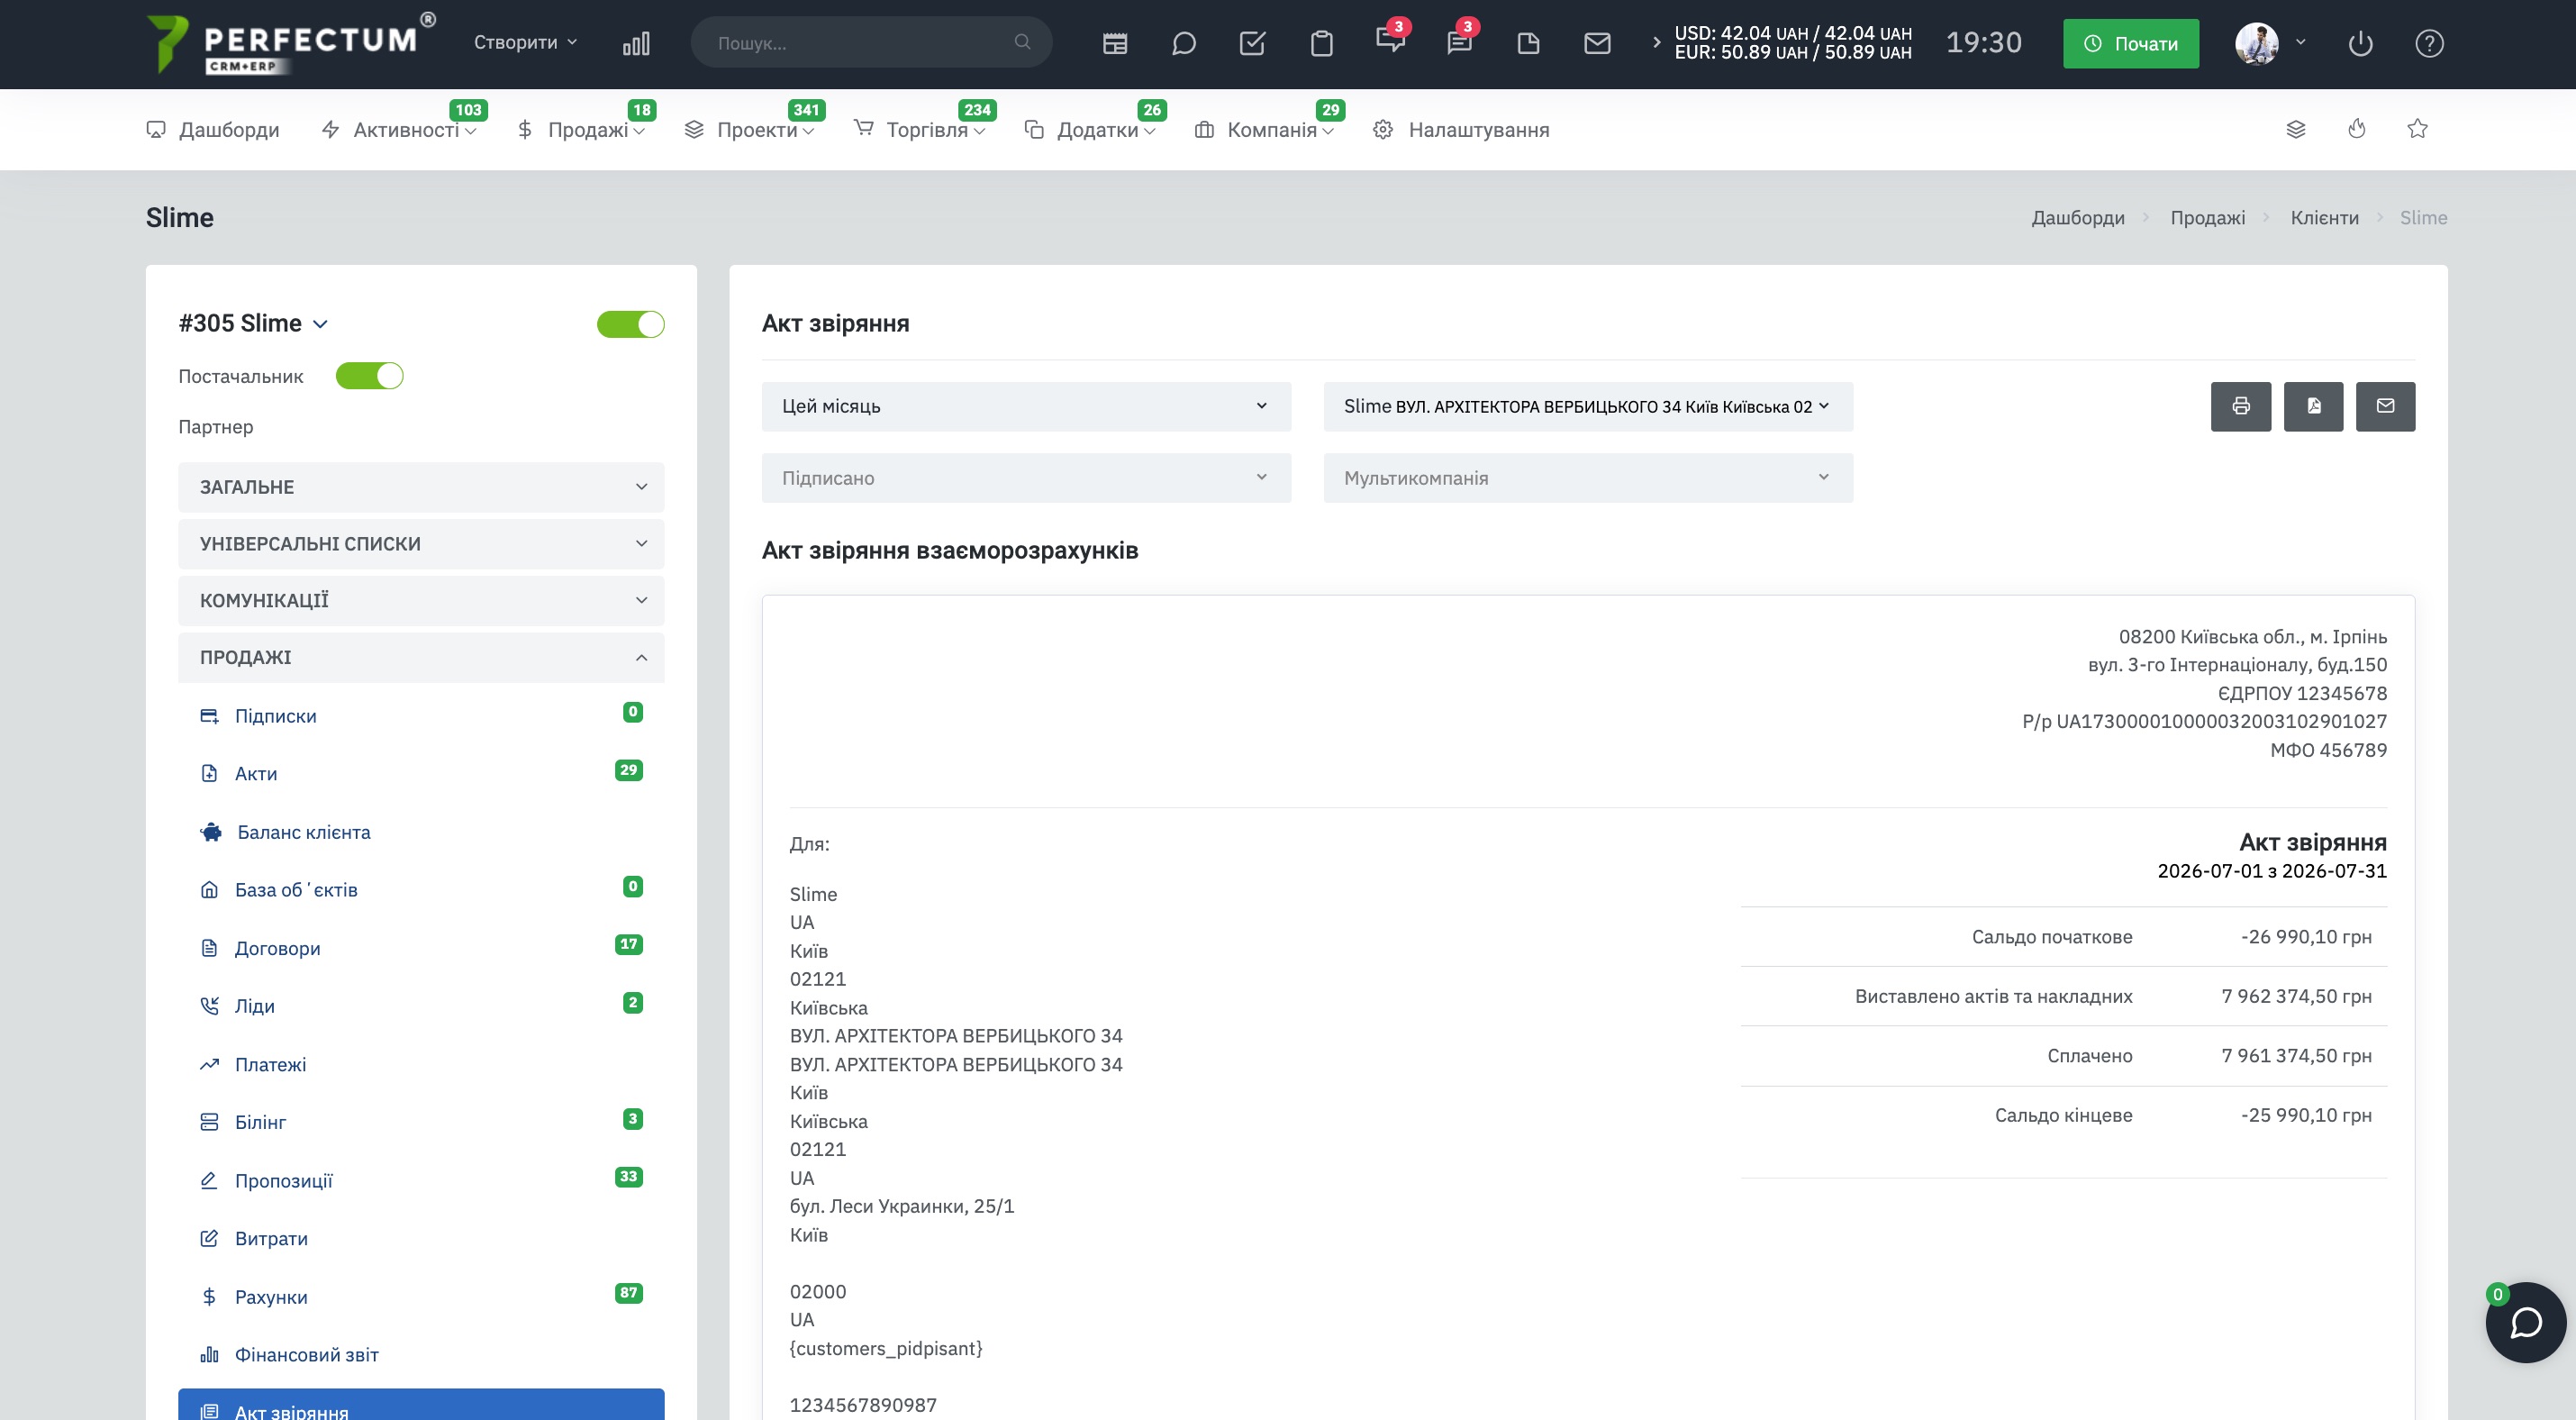Open the Створити dropdown
Screen dimensions: 2576x1420
[525, 42]
